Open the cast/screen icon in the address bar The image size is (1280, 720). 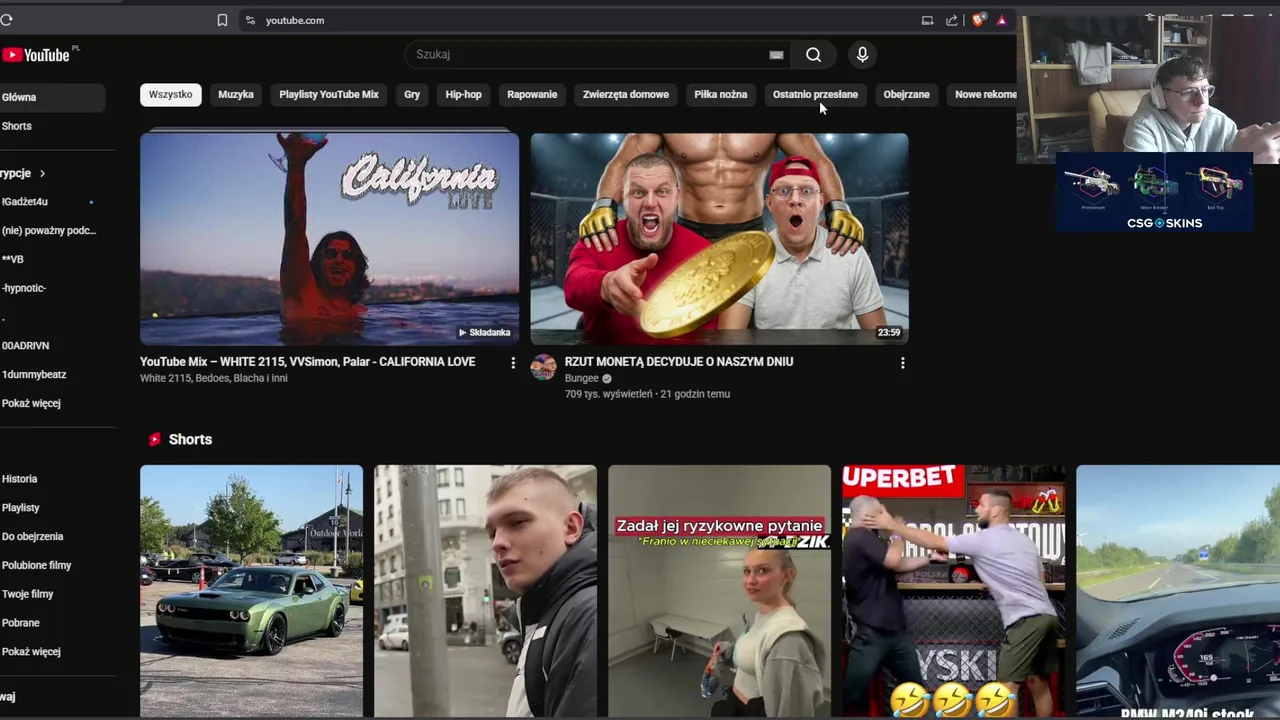[928, 20]
